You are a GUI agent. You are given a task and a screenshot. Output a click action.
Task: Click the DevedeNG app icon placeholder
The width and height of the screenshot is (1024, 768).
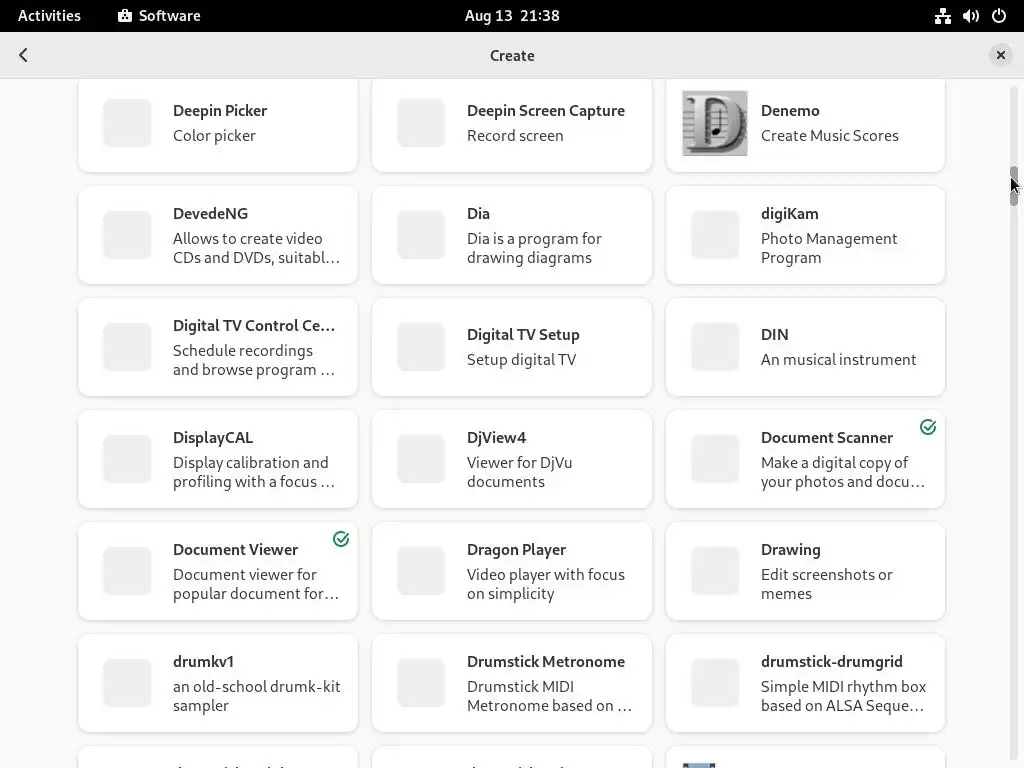(x=127, y=235)
